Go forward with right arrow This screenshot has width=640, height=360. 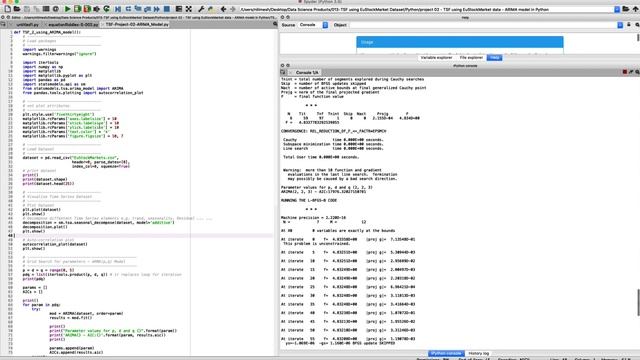tap(233, 9)
